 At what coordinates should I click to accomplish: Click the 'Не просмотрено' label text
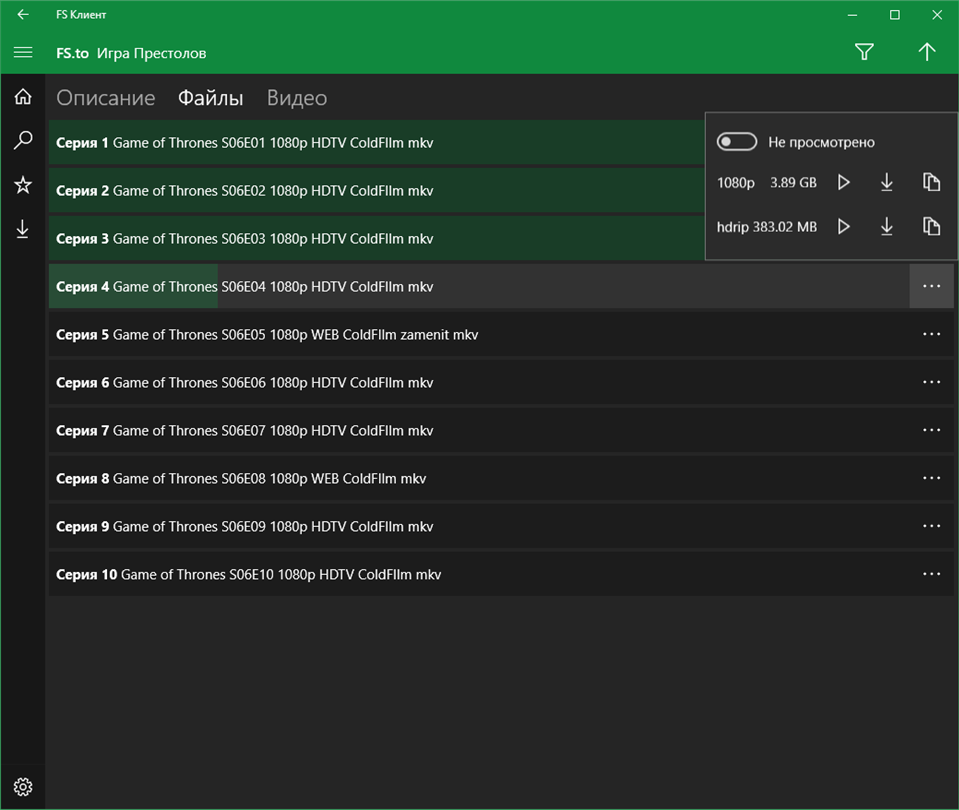[821, 143]
